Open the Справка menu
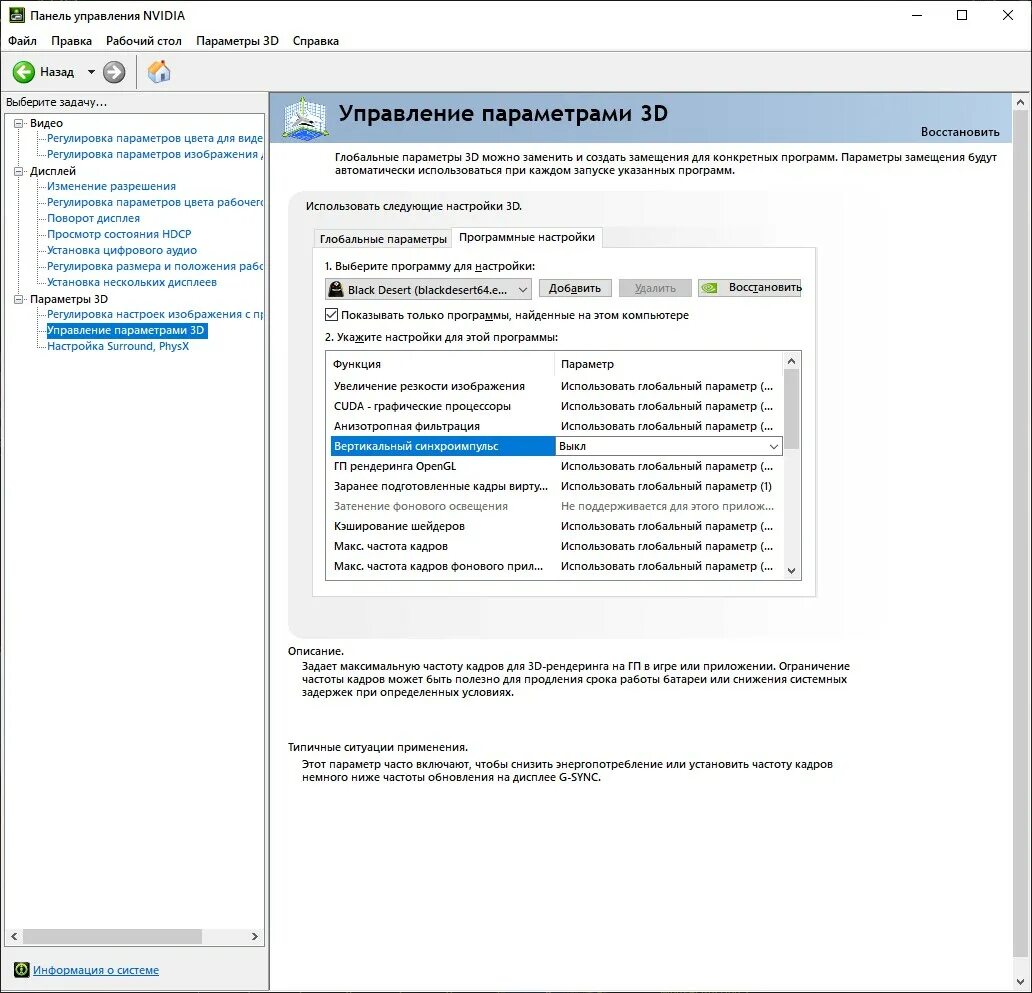This screenshot has width=1032, height=993. pos(315,41)
